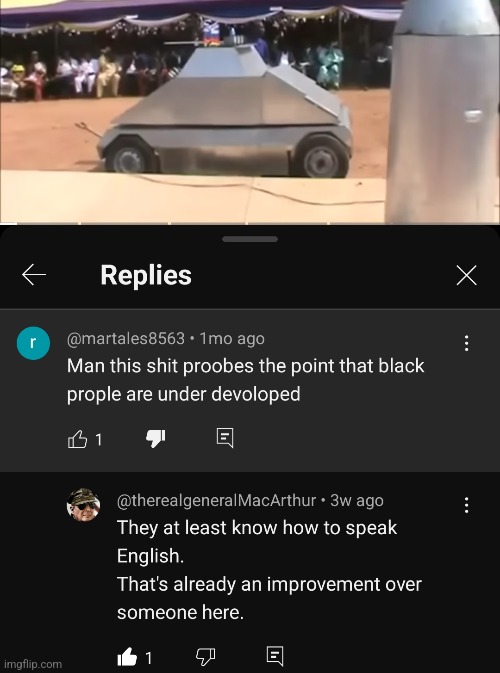Tap the video showing the metal vehicle
The height and width of the screenshot is (673, 500).
point(250,111)
